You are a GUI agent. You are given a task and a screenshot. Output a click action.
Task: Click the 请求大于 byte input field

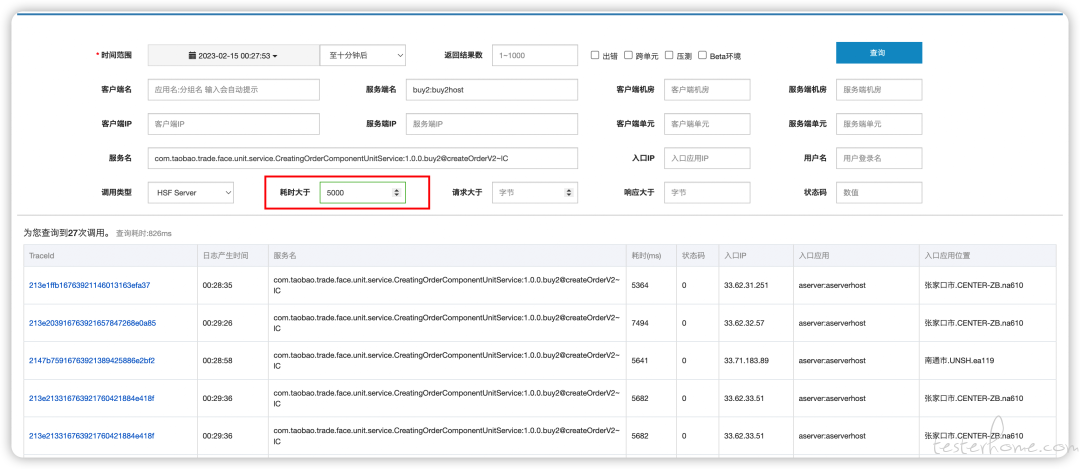point(534,194)
